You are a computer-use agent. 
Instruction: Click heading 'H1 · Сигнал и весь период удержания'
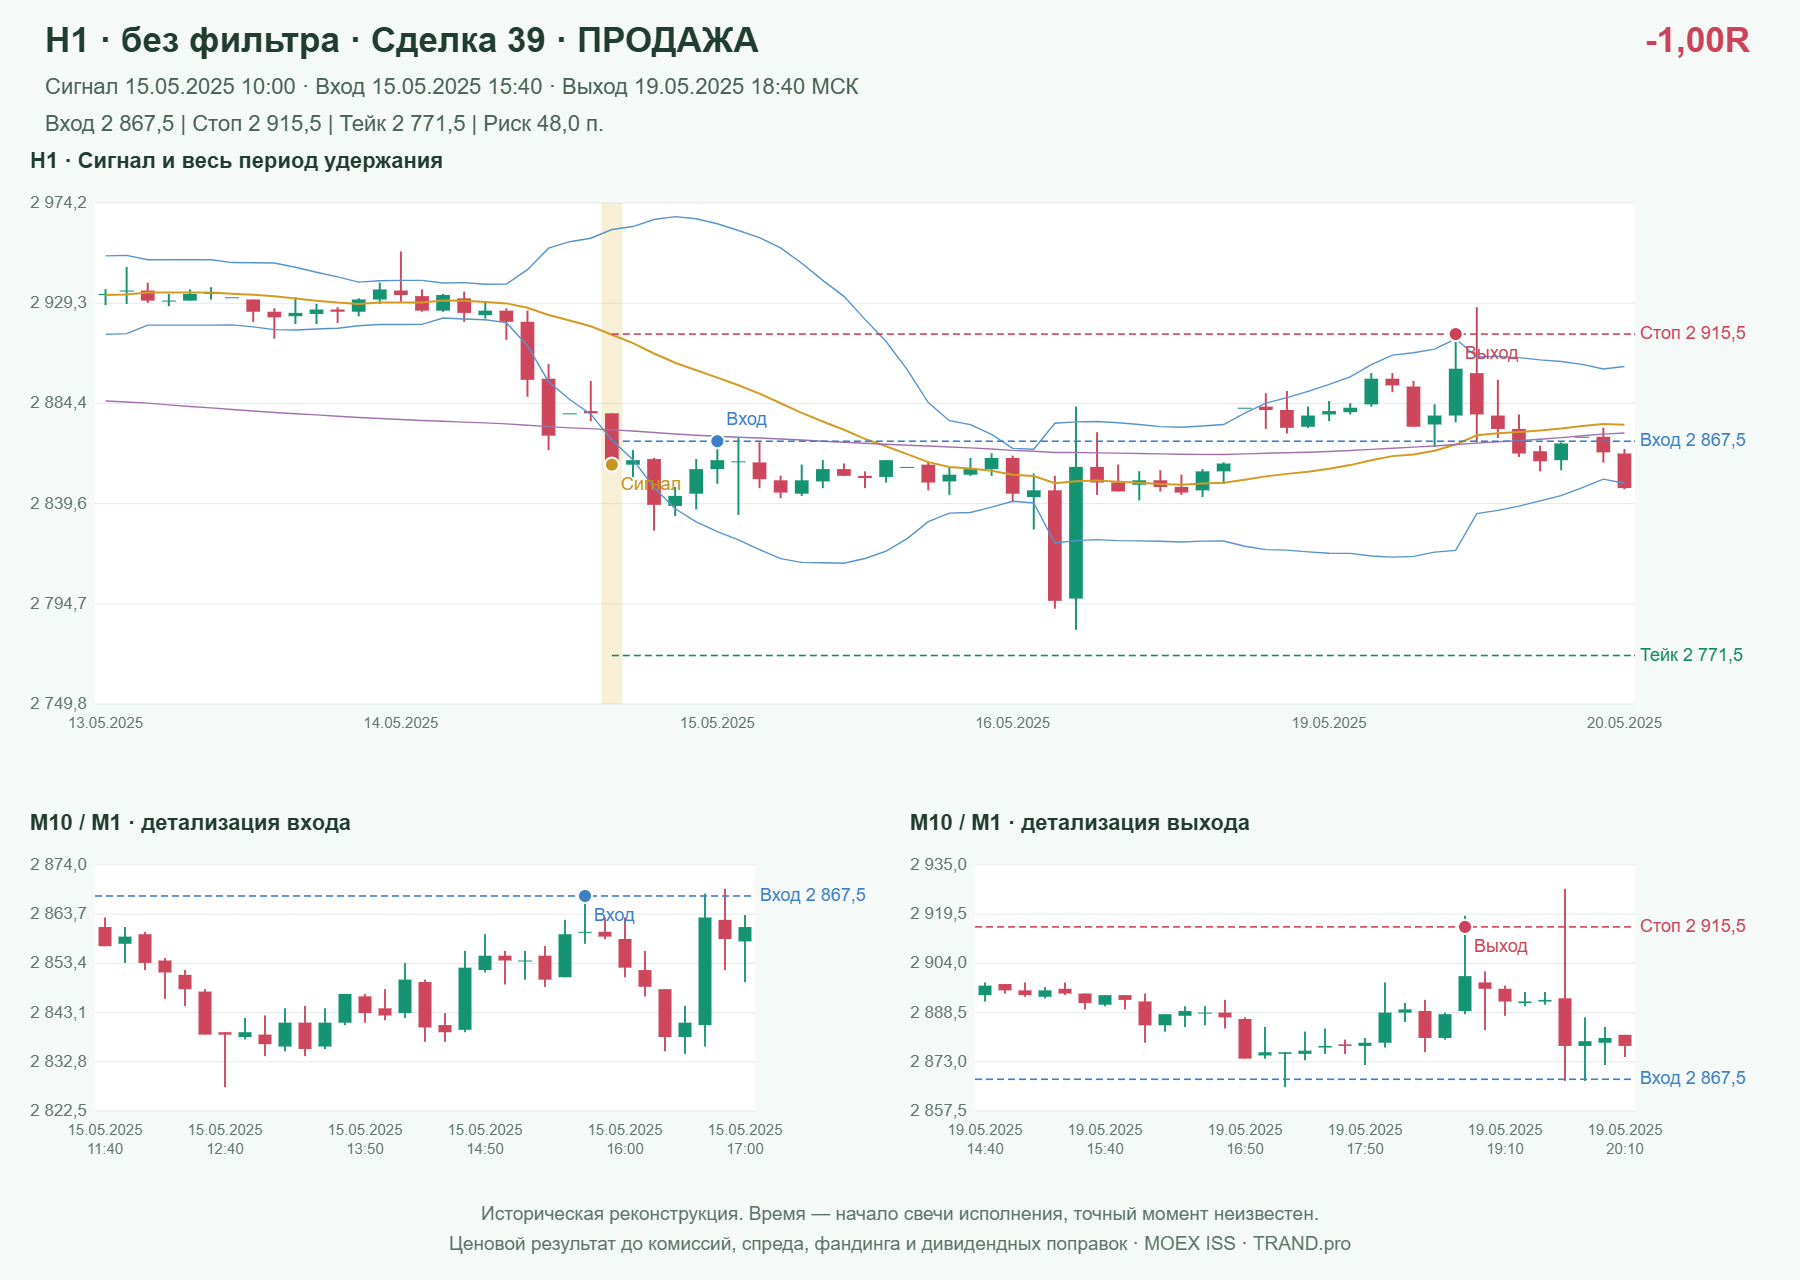[236, 161]
